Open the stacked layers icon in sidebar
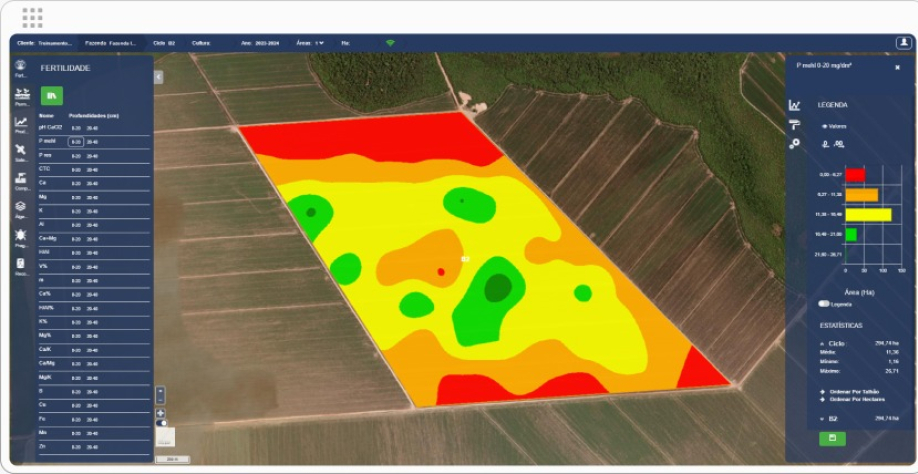Image resolution: width=918 pixels, height=474 pixels. tap(20, 206)
